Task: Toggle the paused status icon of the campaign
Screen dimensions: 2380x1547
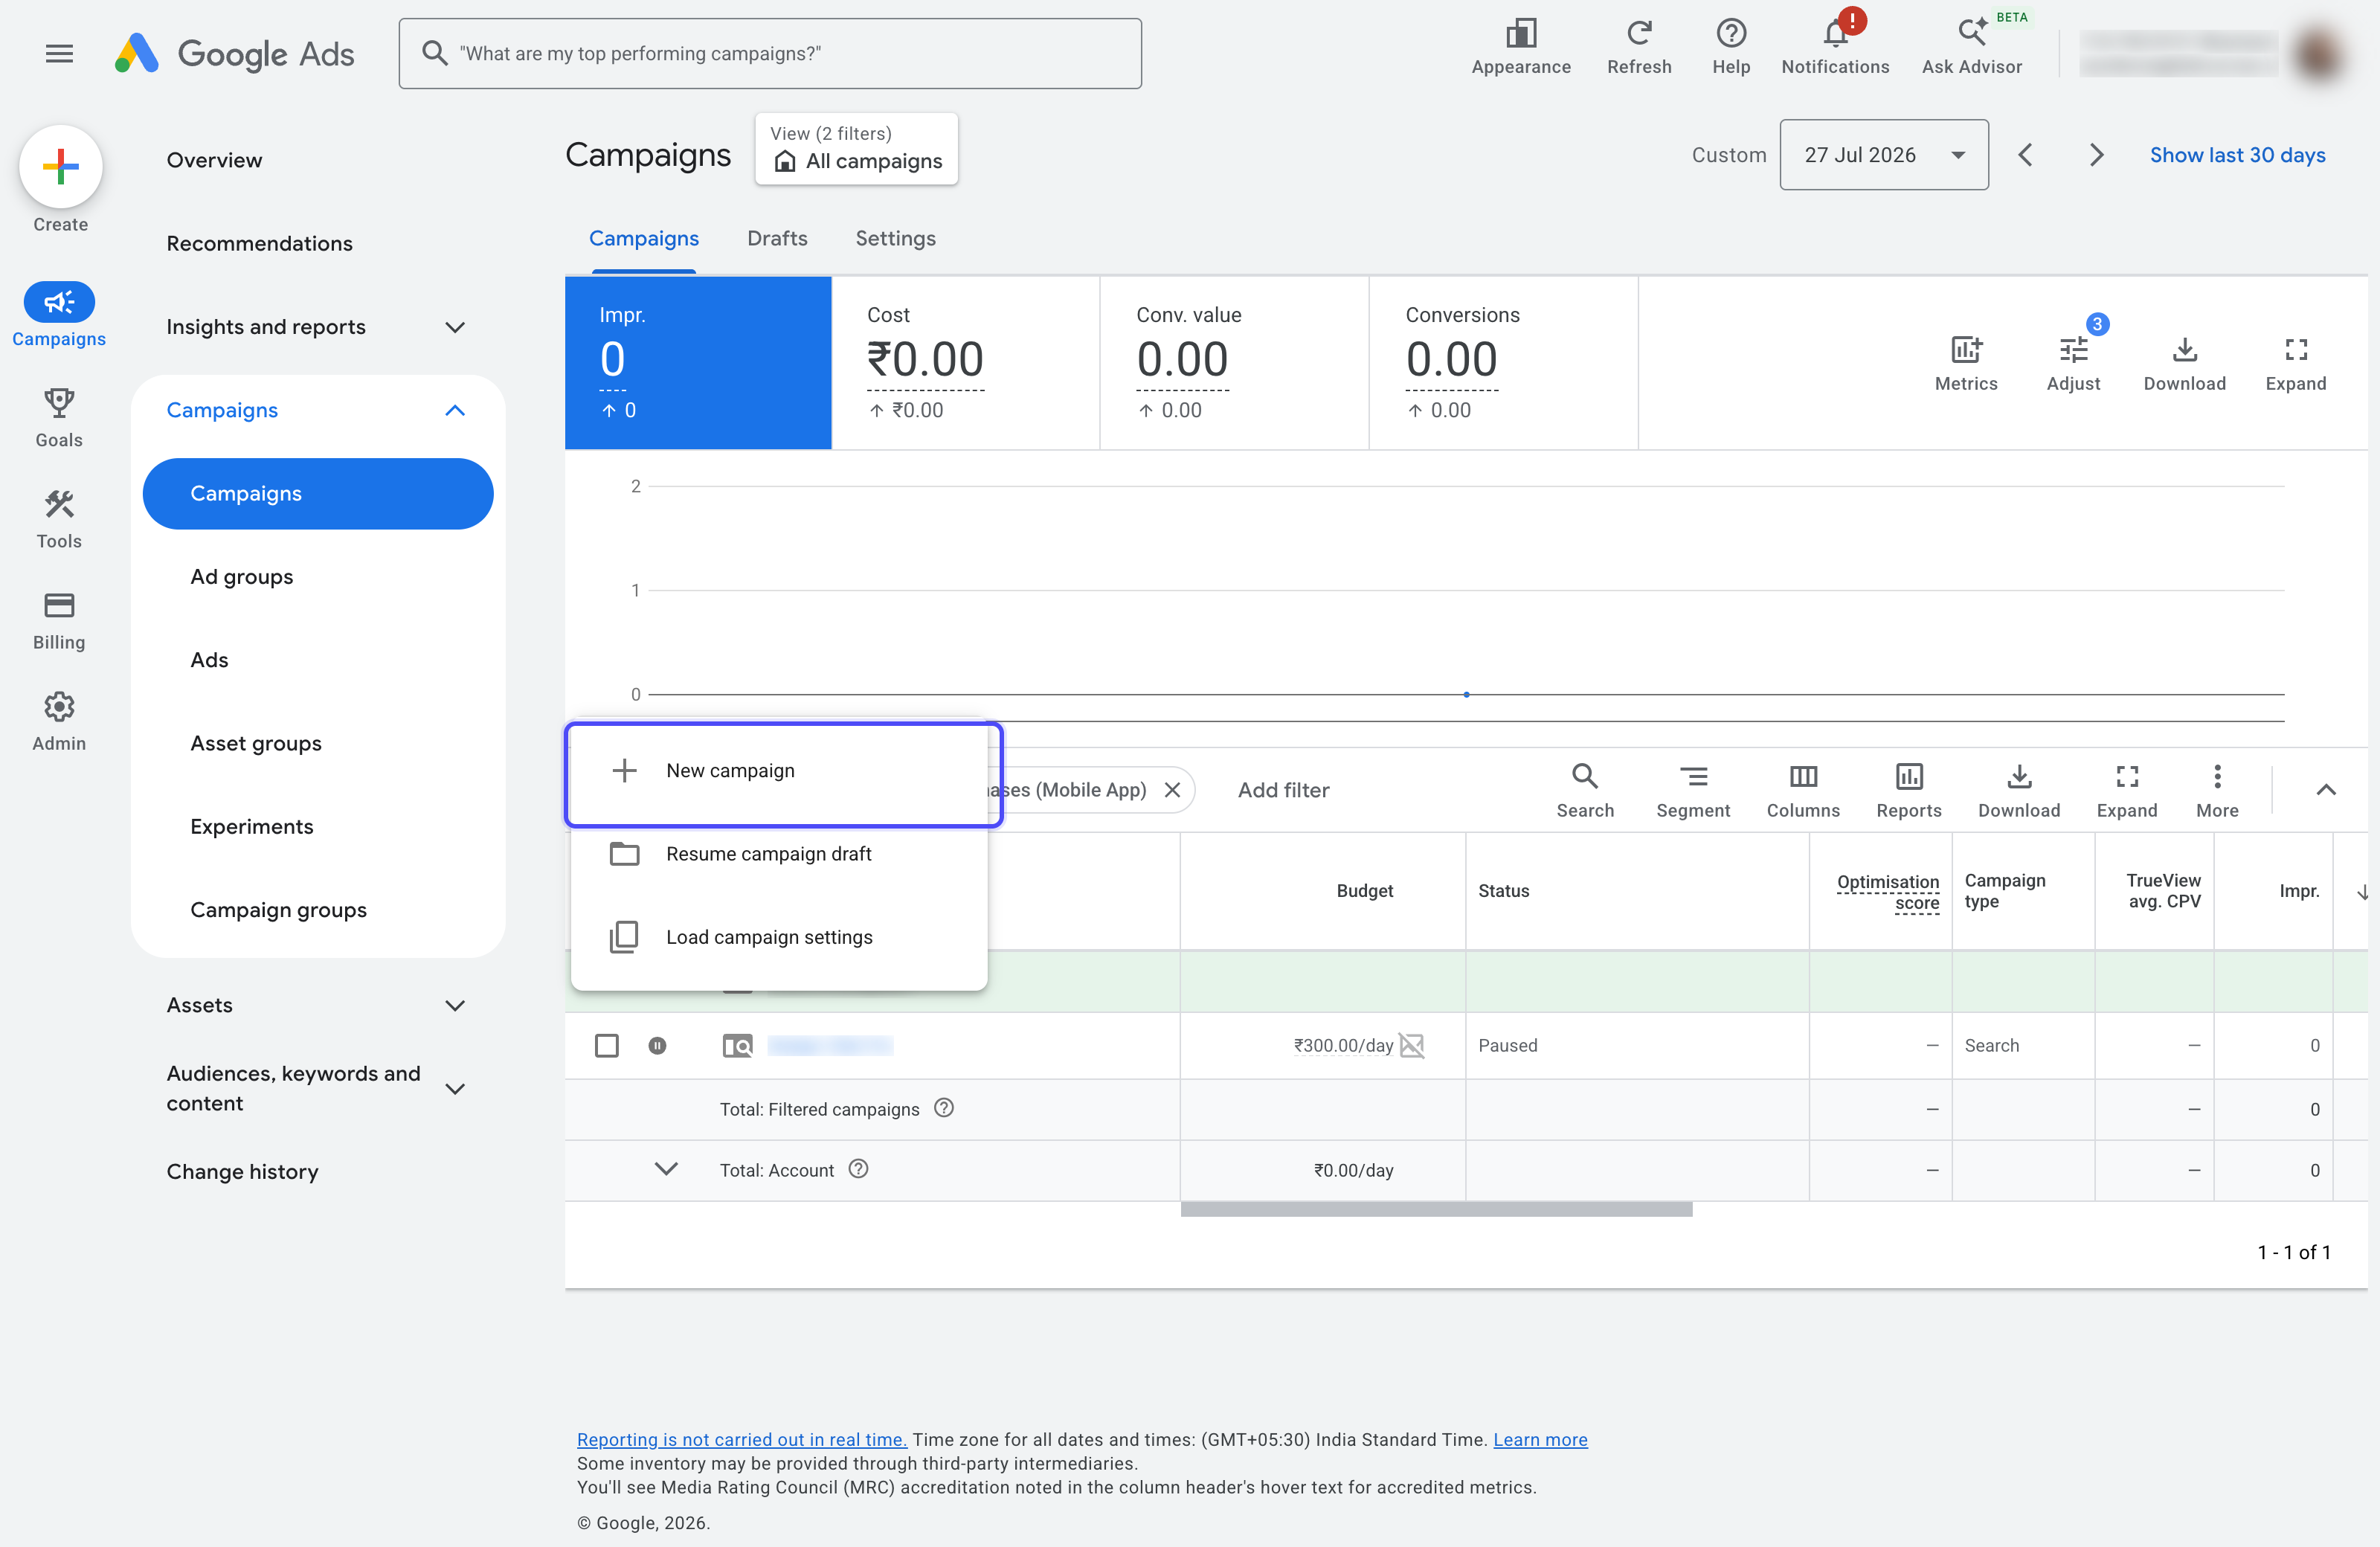Action: [x=657, y=1045]
